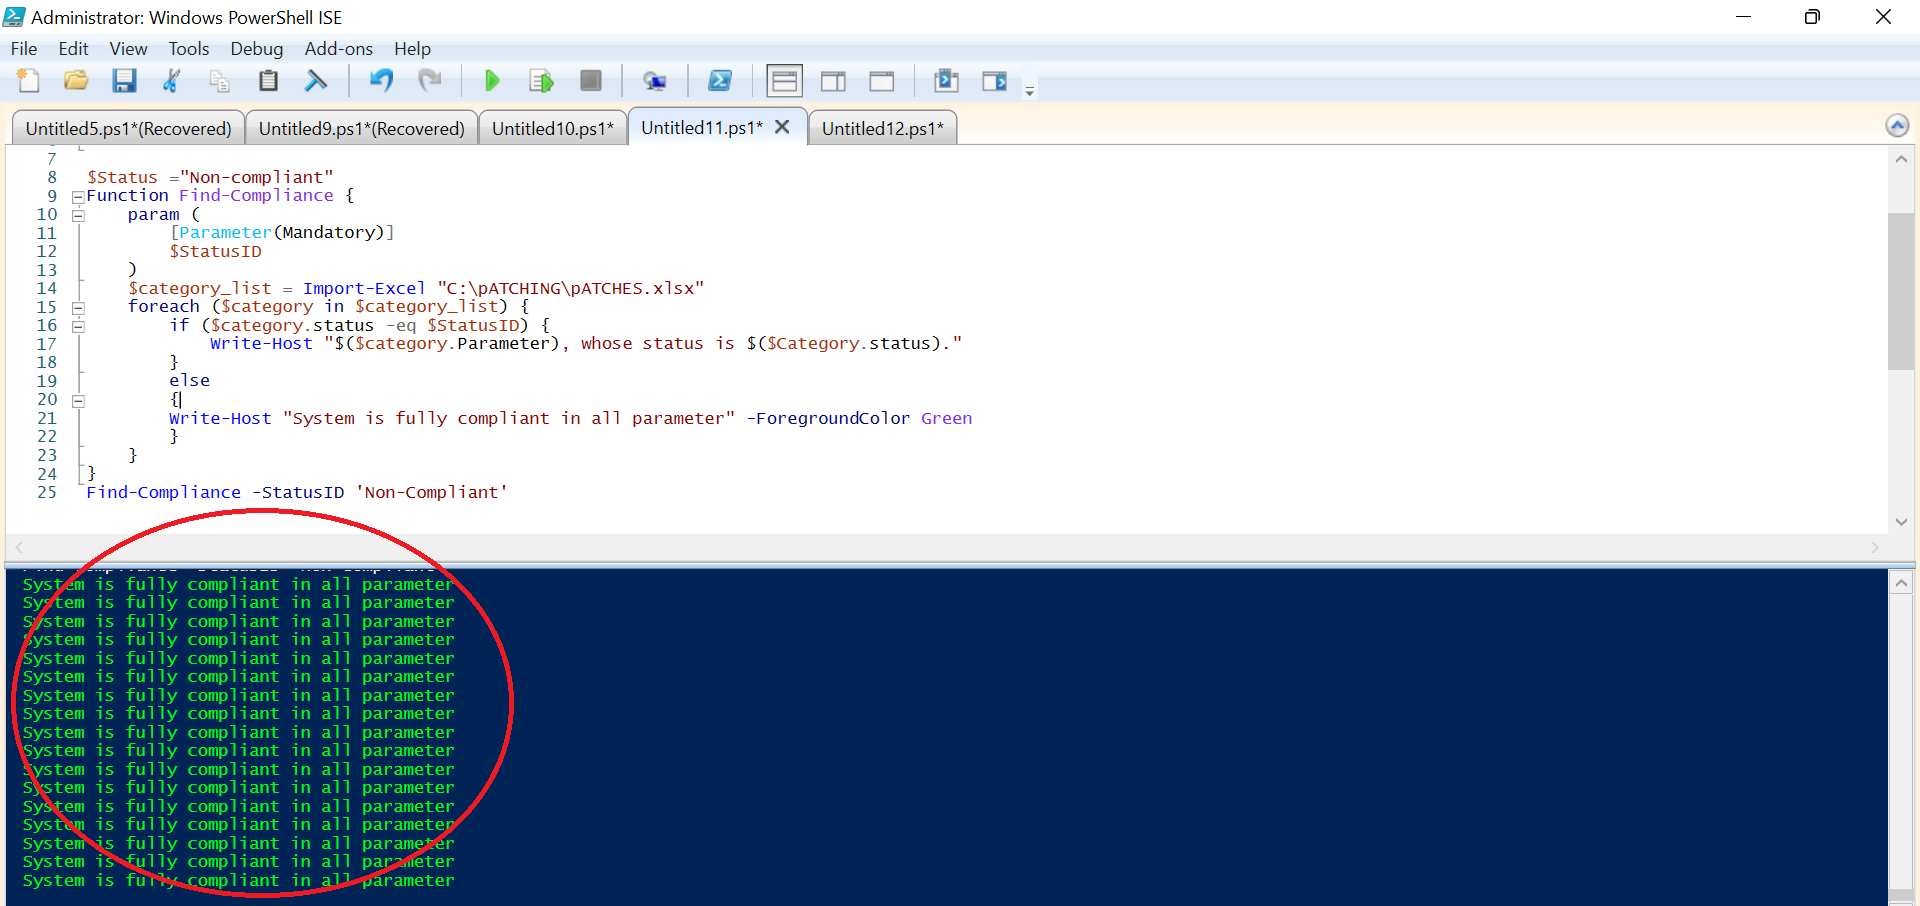Show script pane maximized layout
1920x906 pixels.
coord(882,81)
